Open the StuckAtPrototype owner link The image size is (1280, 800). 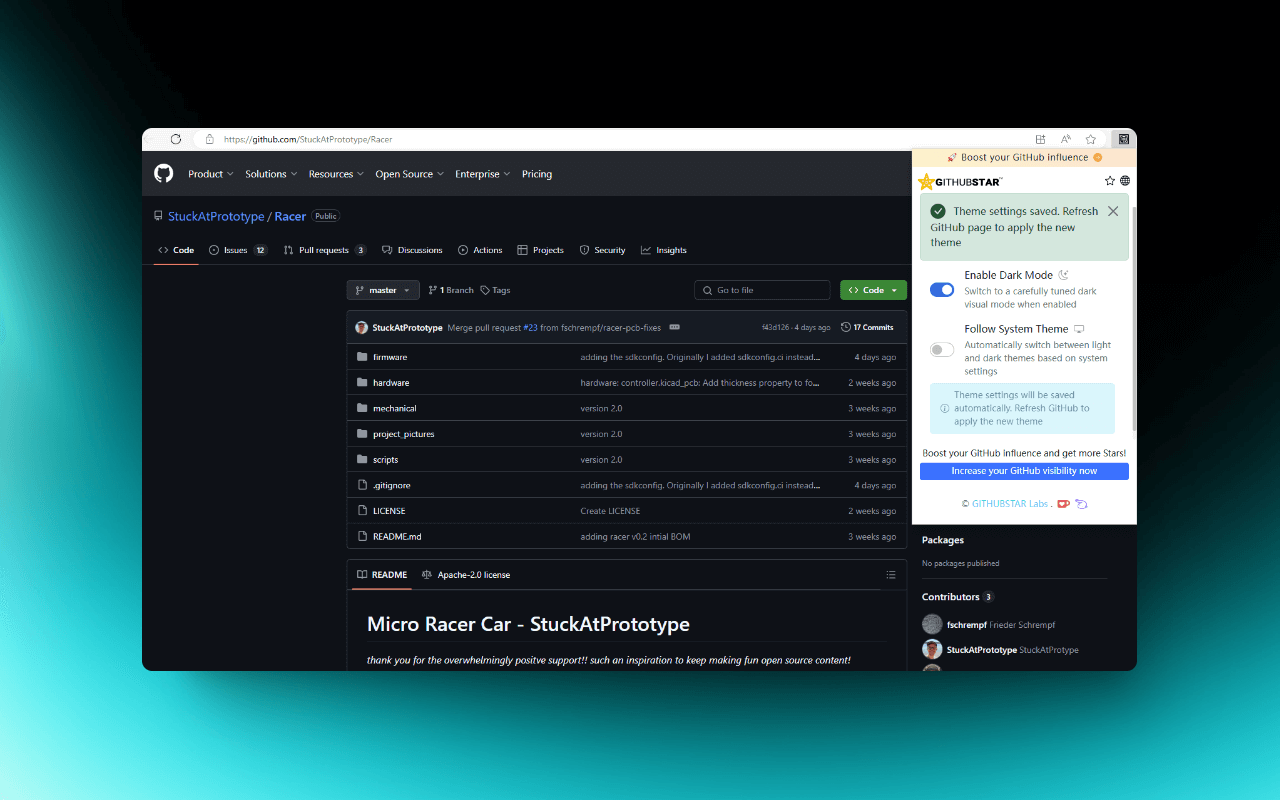pyautogui.click(x=216, y=216)
